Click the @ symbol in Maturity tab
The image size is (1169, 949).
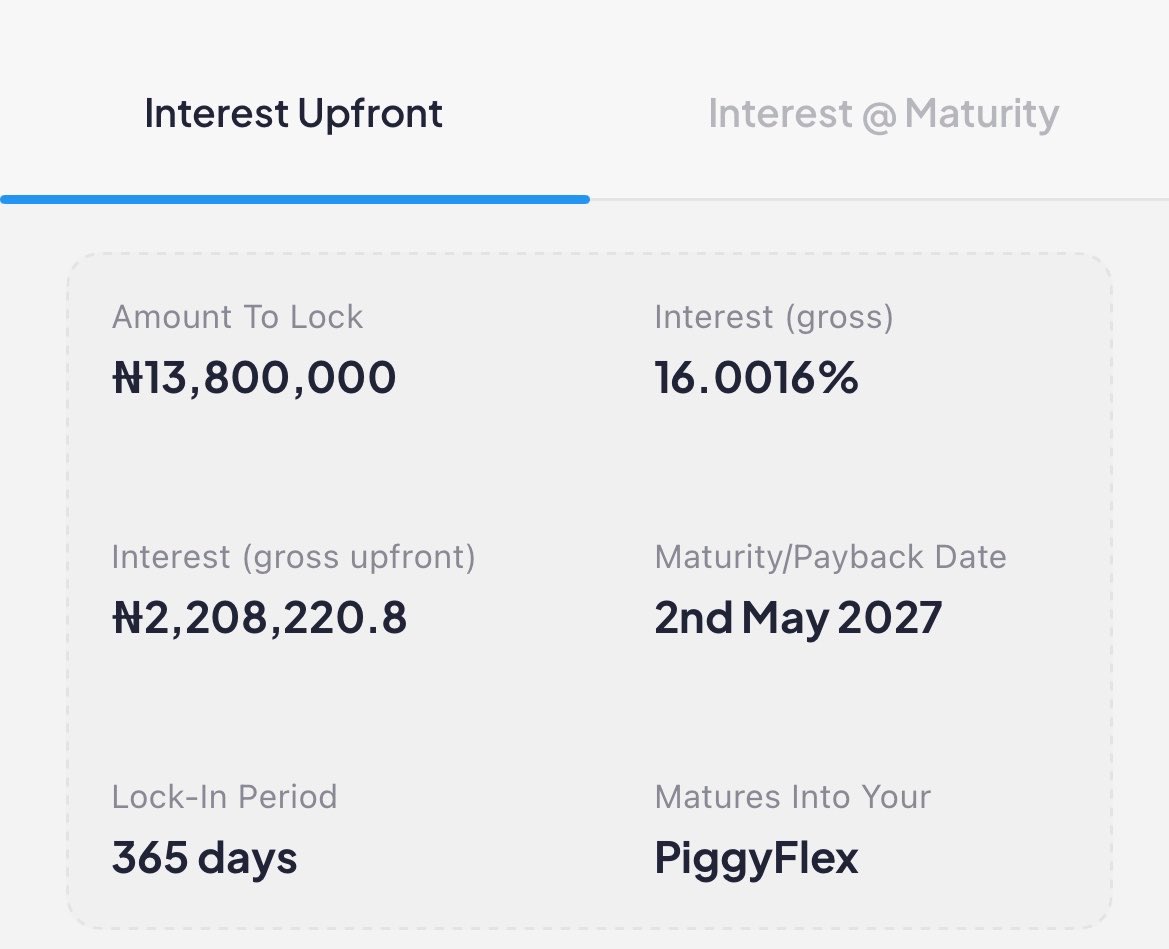tap(879, 116)
